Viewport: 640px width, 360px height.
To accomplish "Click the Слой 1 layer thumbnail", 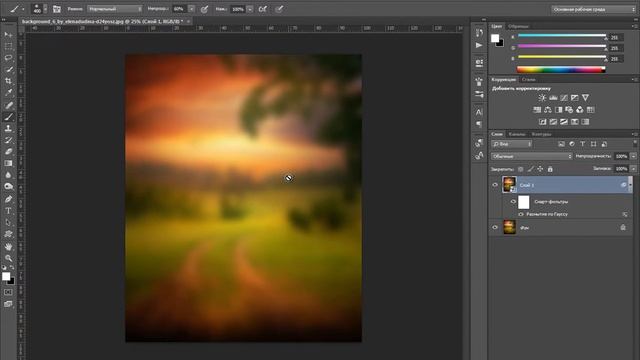I will coord(509,184).
